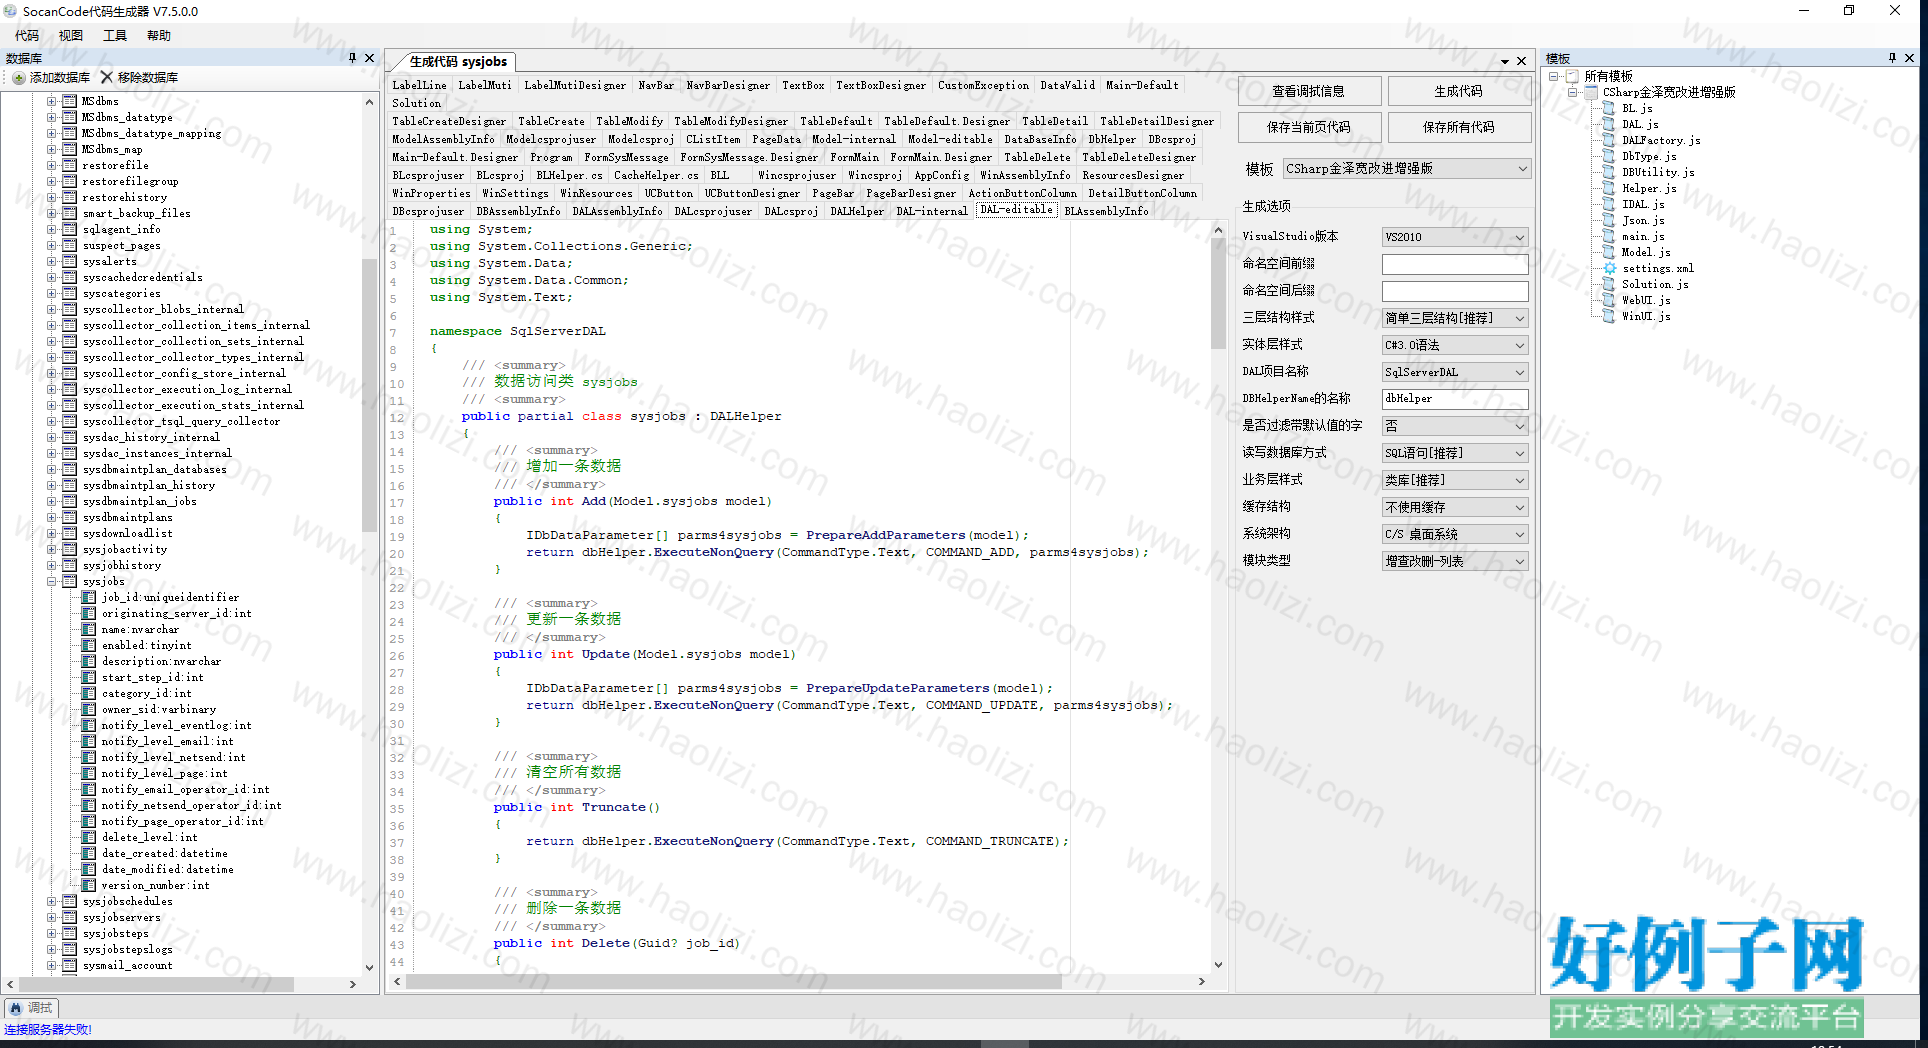Click the sysjobsteps table icon
Viewport: 1928px width, 1048px height.
click(70, 933)
